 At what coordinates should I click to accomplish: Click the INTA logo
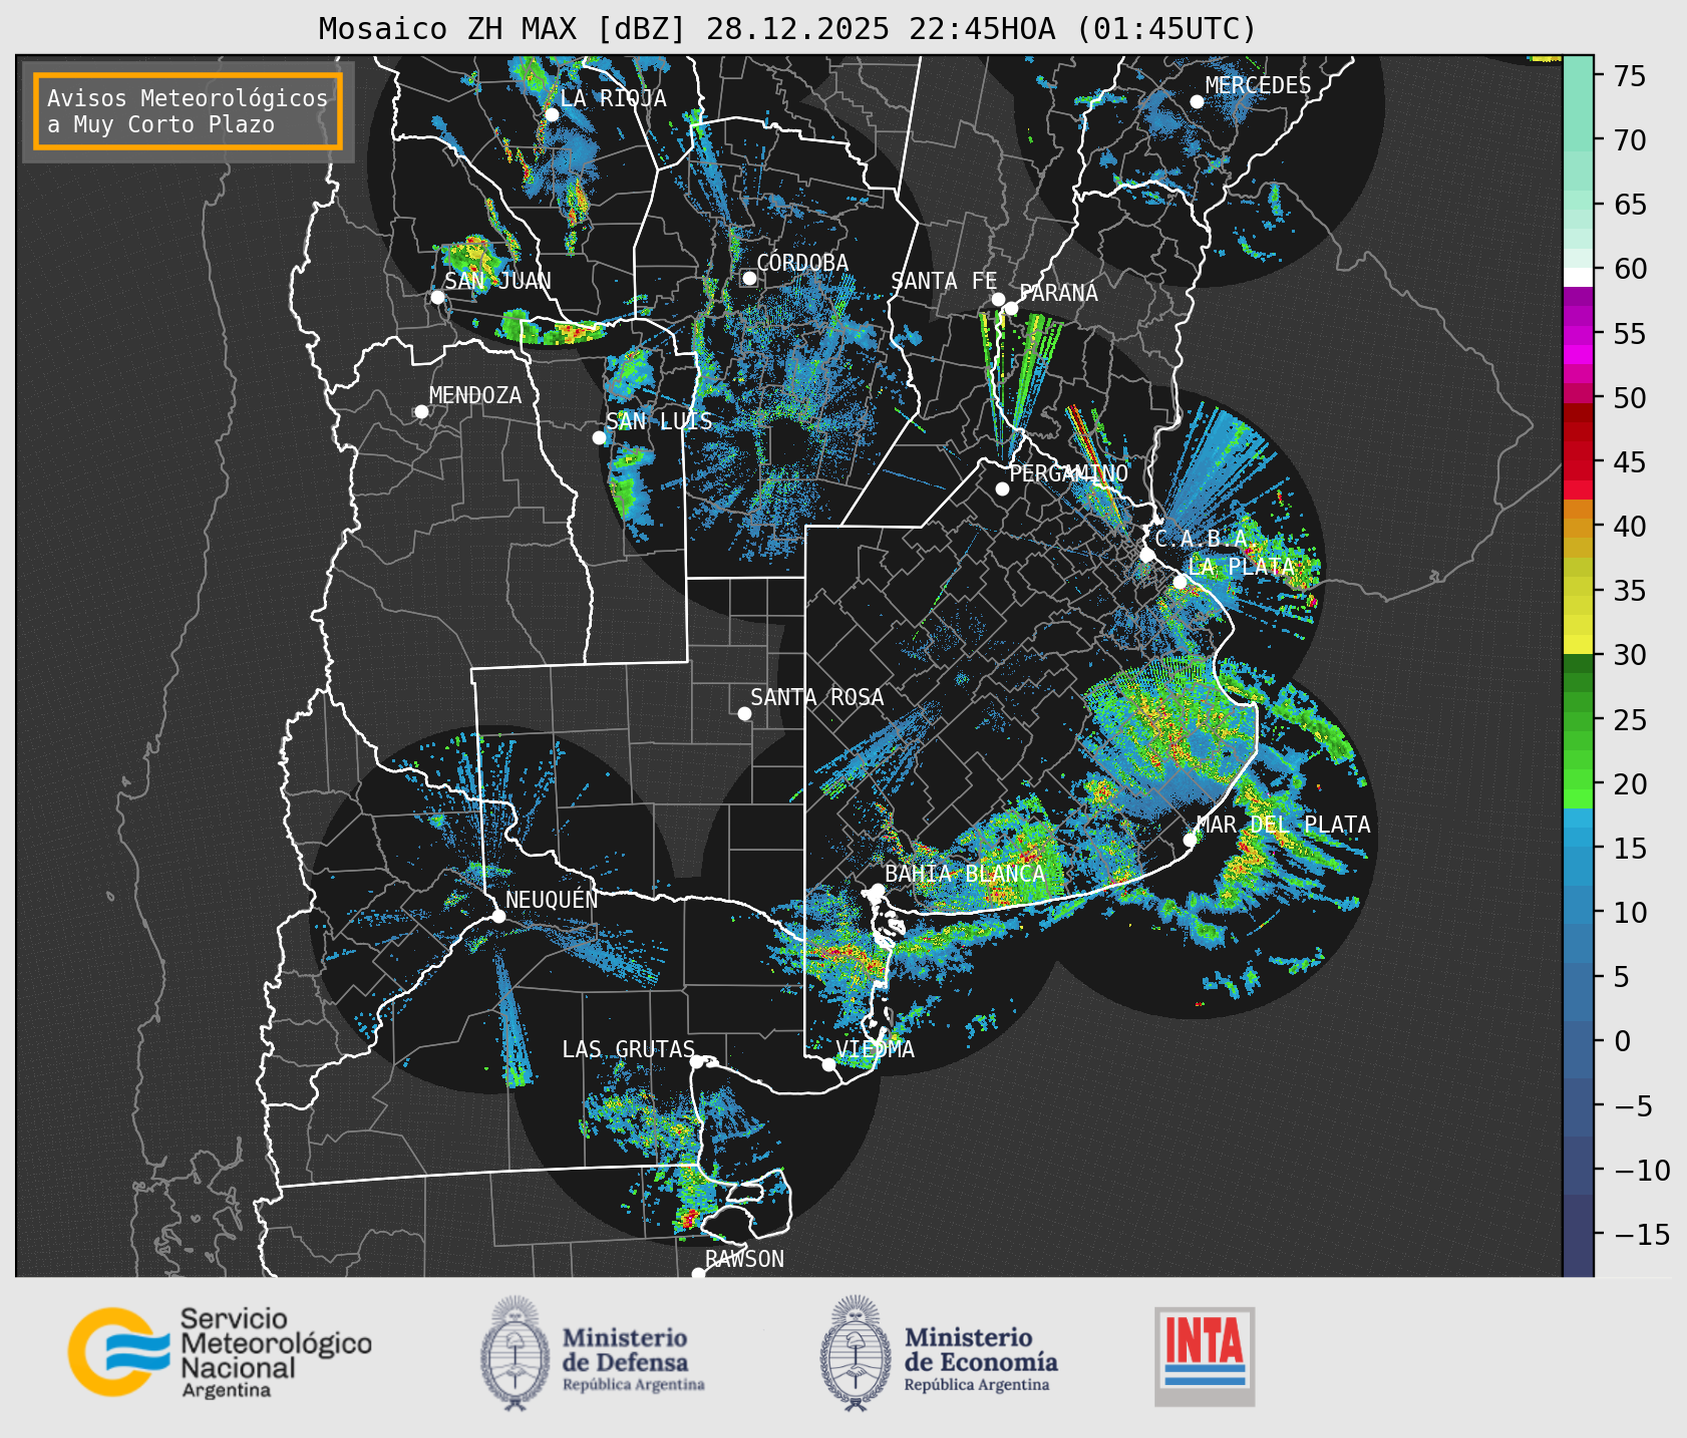(x=1204, y=1356)
